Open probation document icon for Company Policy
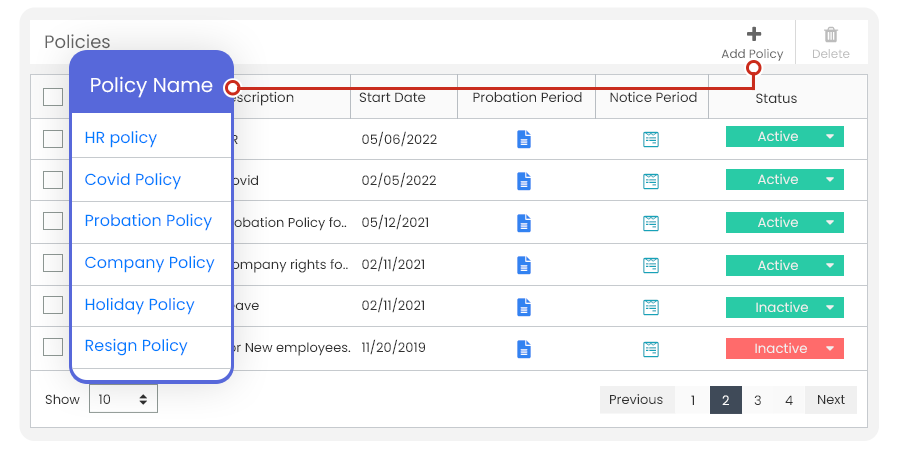This screenshot has width=900, height=449. 523,265
